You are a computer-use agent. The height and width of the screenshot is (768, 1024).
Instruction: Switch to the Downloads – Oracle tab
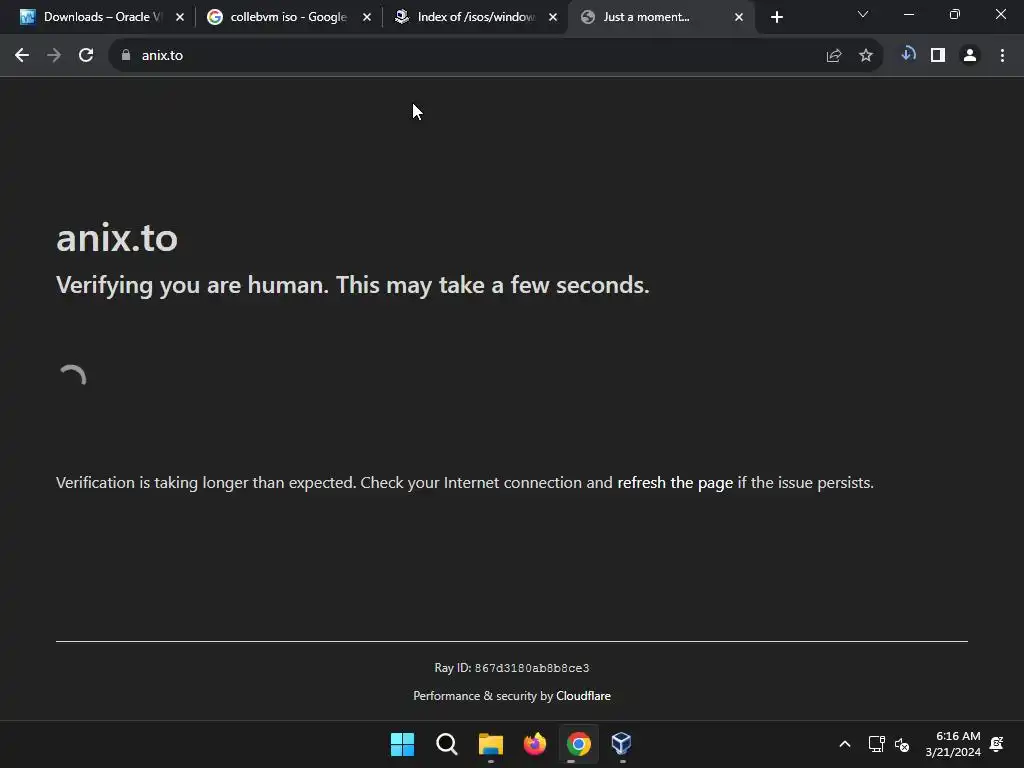point(101,17)
